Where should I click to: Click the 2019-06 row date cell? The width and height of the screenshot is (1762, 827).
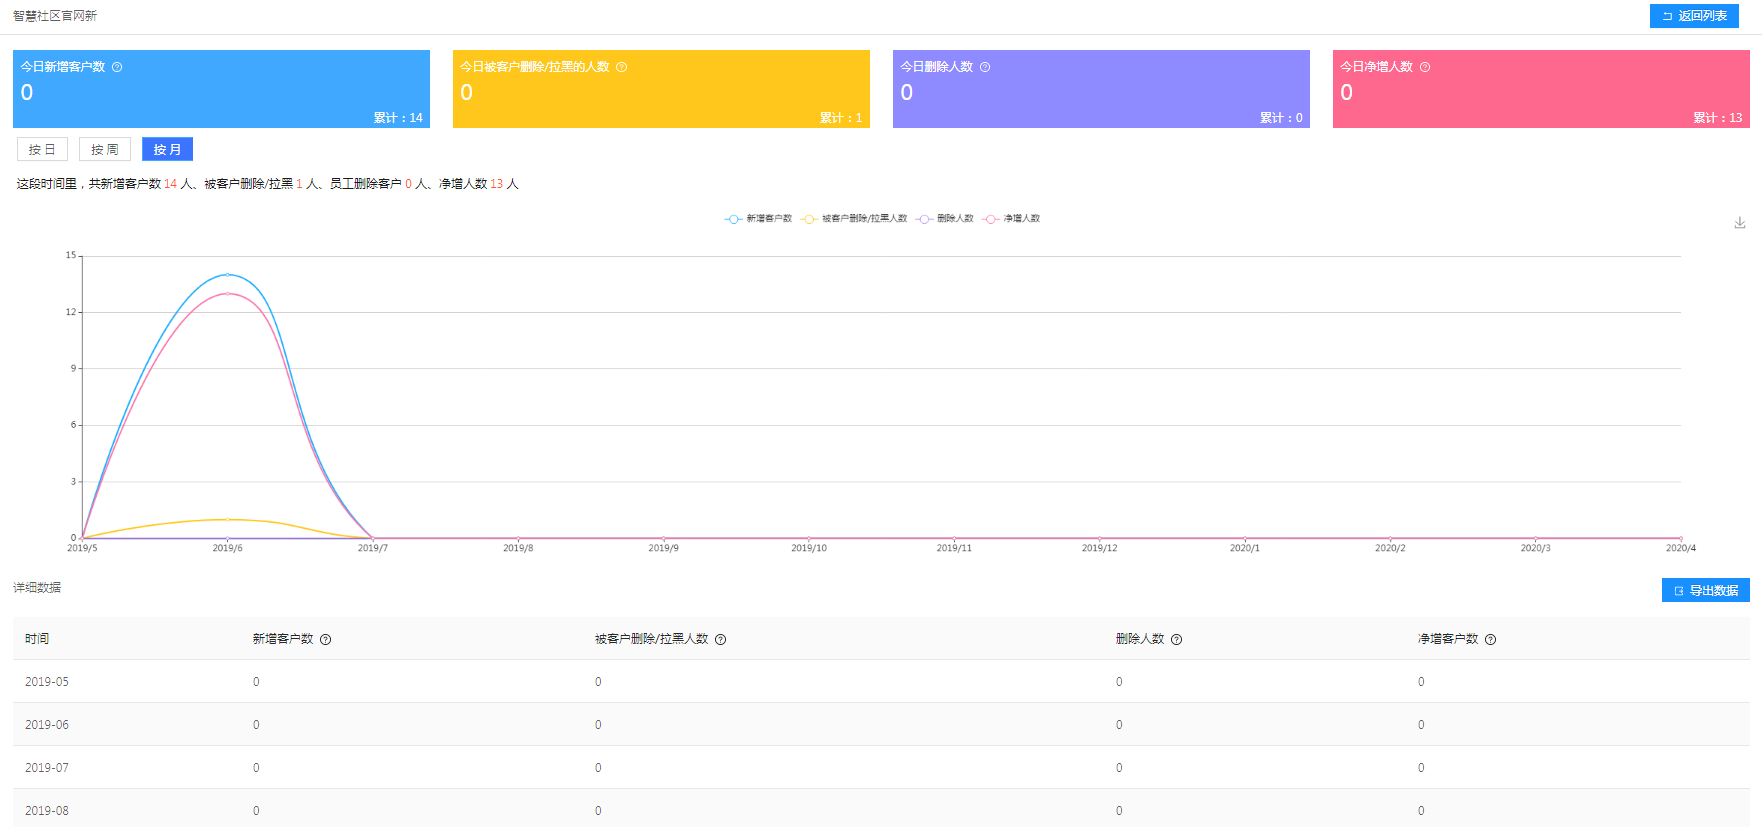pos(47,725)
